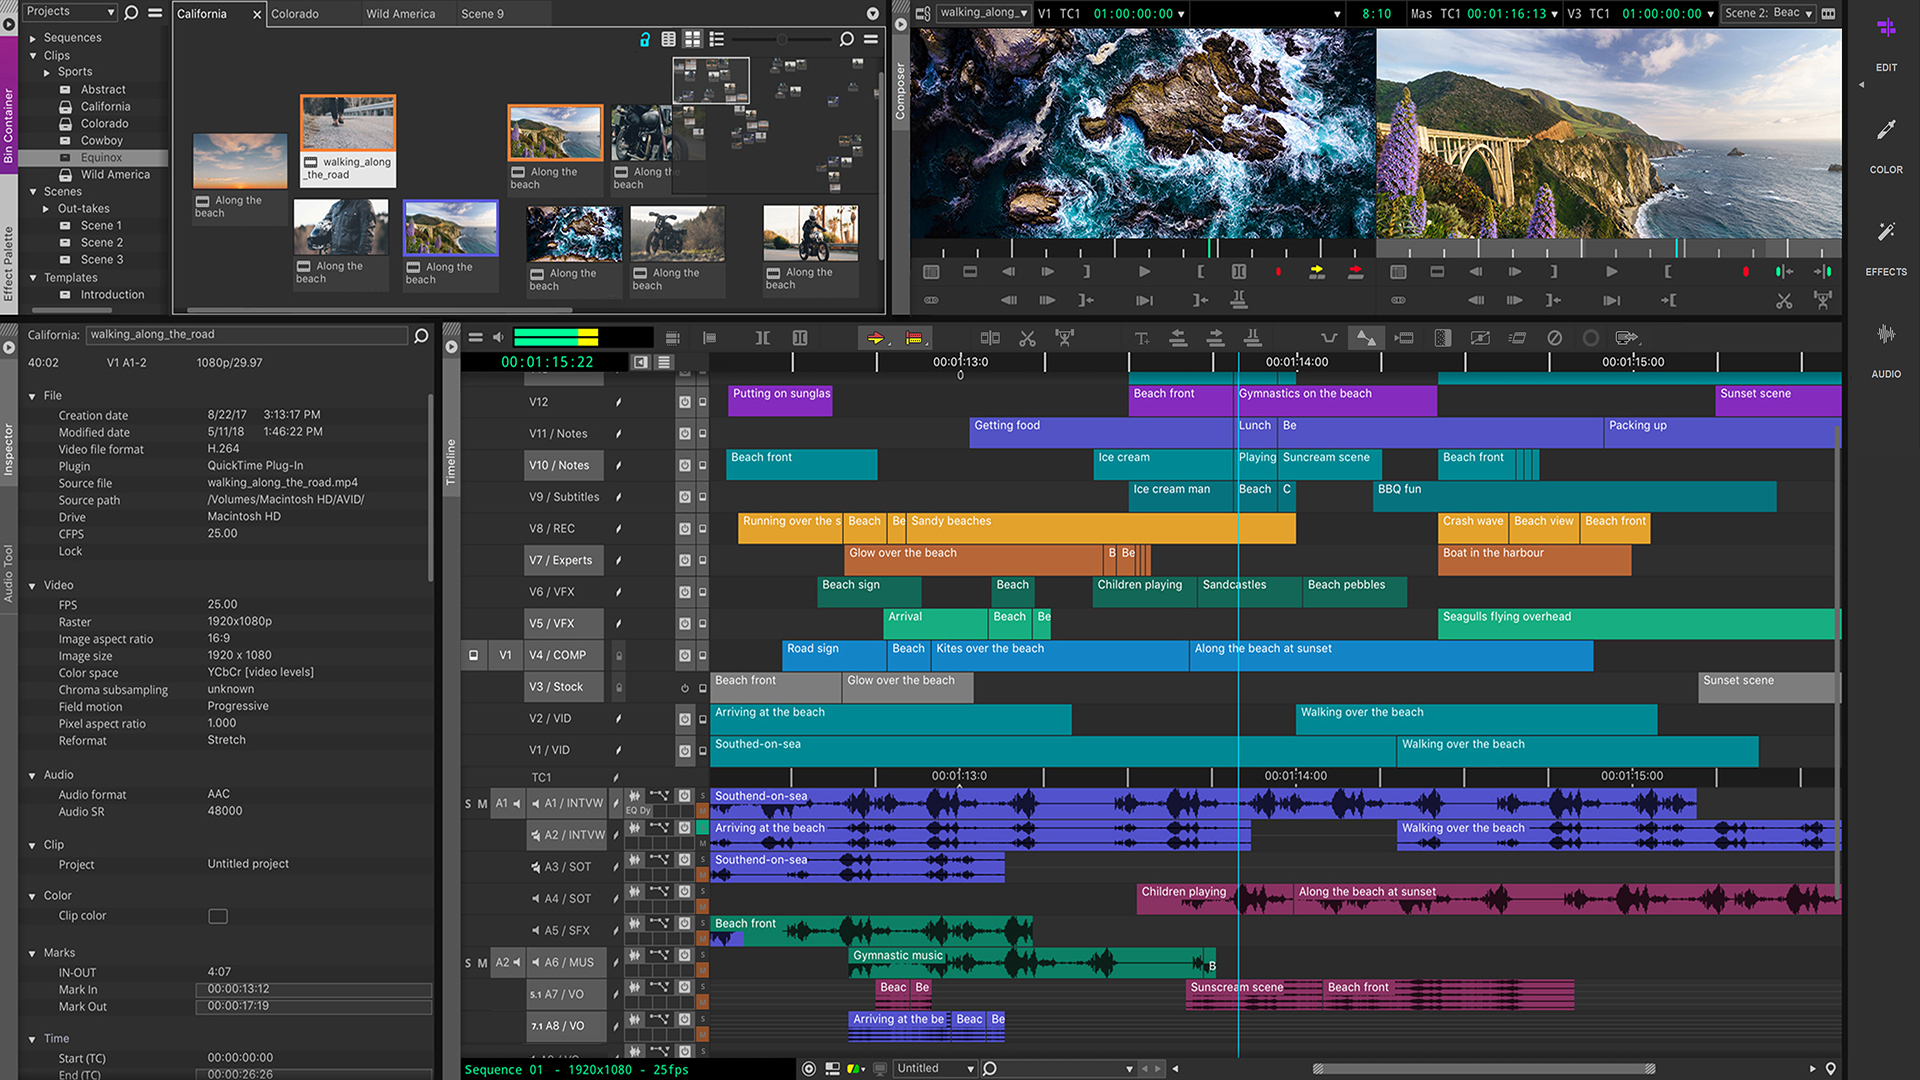This screenshot has width=1920, height=1080.
Task: Adjust the bin thumbnail size slider
Action: 780,39
